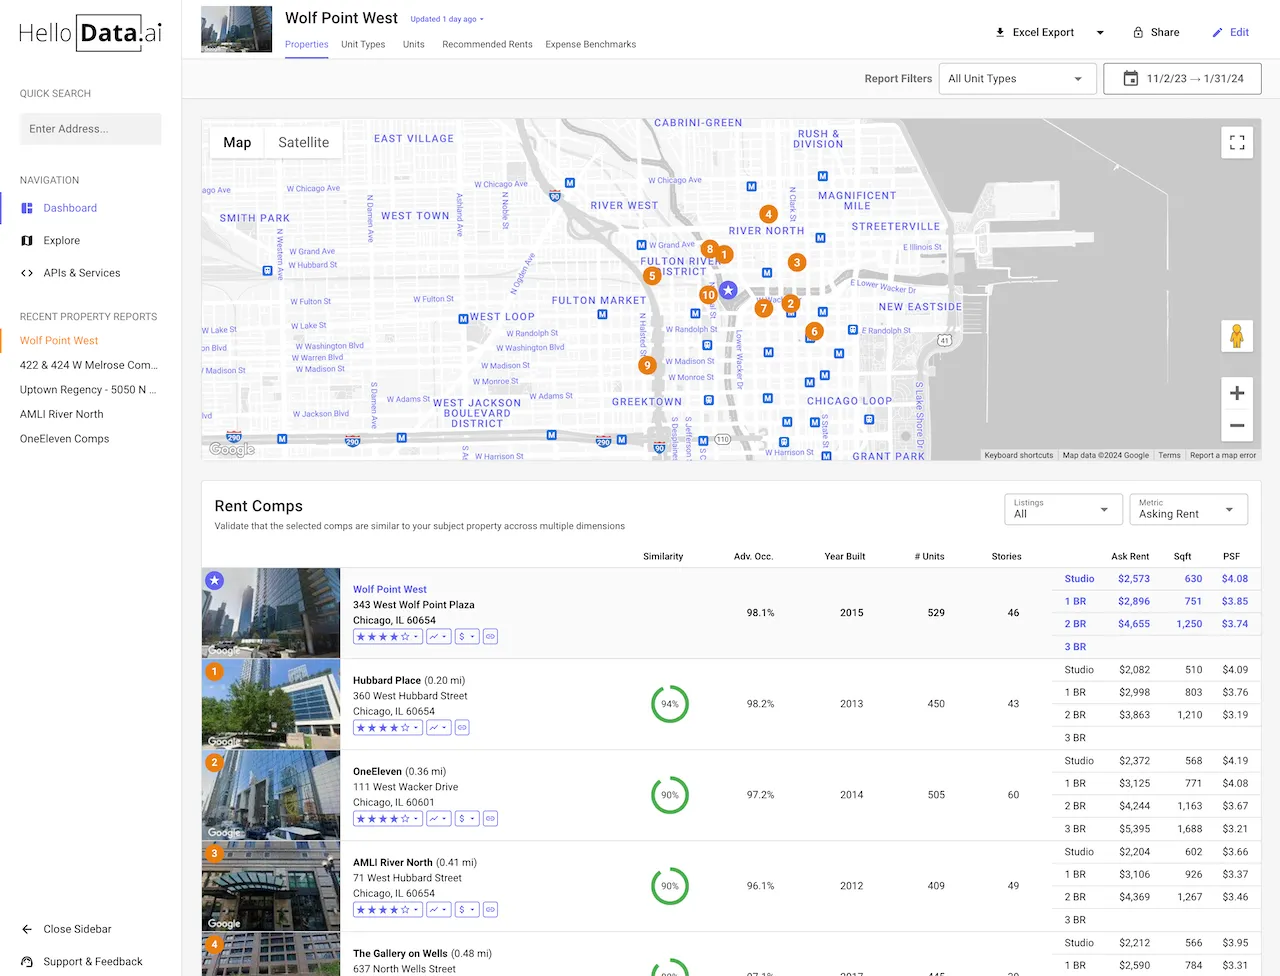Open star rating dropdown for OneEleven

click(x=388, y=818)
